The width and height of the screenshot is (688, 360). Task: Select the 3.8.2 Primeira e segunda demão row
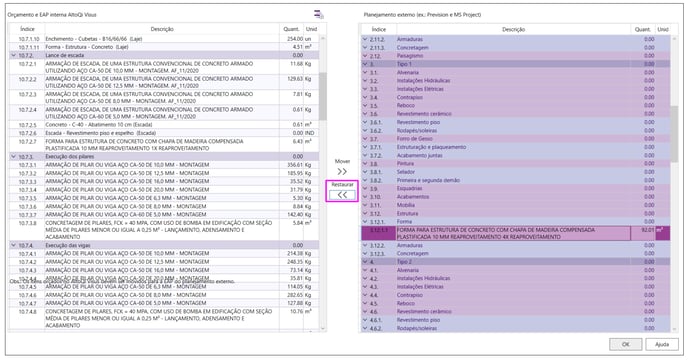[516, 180]
